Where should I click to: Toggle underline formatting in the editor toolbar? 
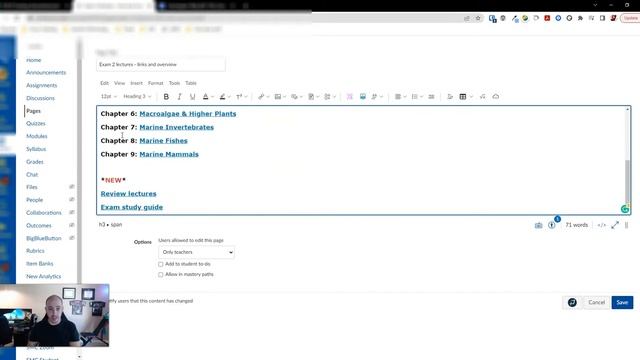click(192, 97)
